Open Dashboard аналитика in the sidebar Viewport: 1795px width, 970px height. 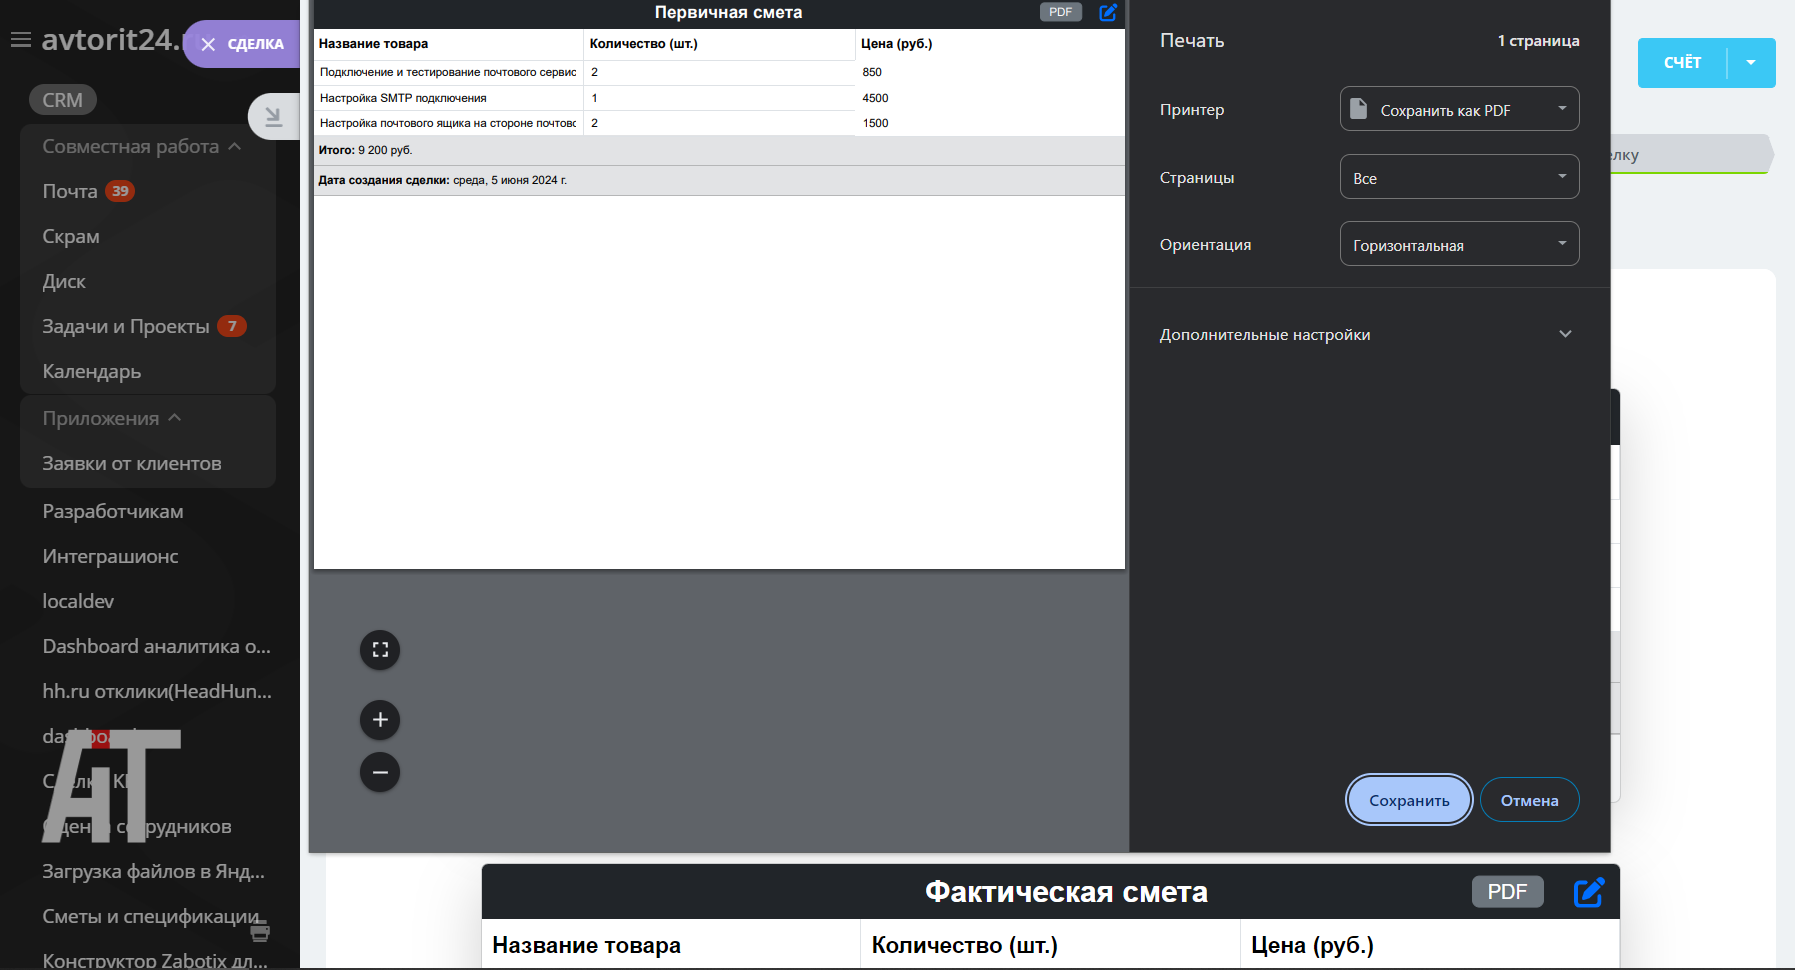[157, 646]
